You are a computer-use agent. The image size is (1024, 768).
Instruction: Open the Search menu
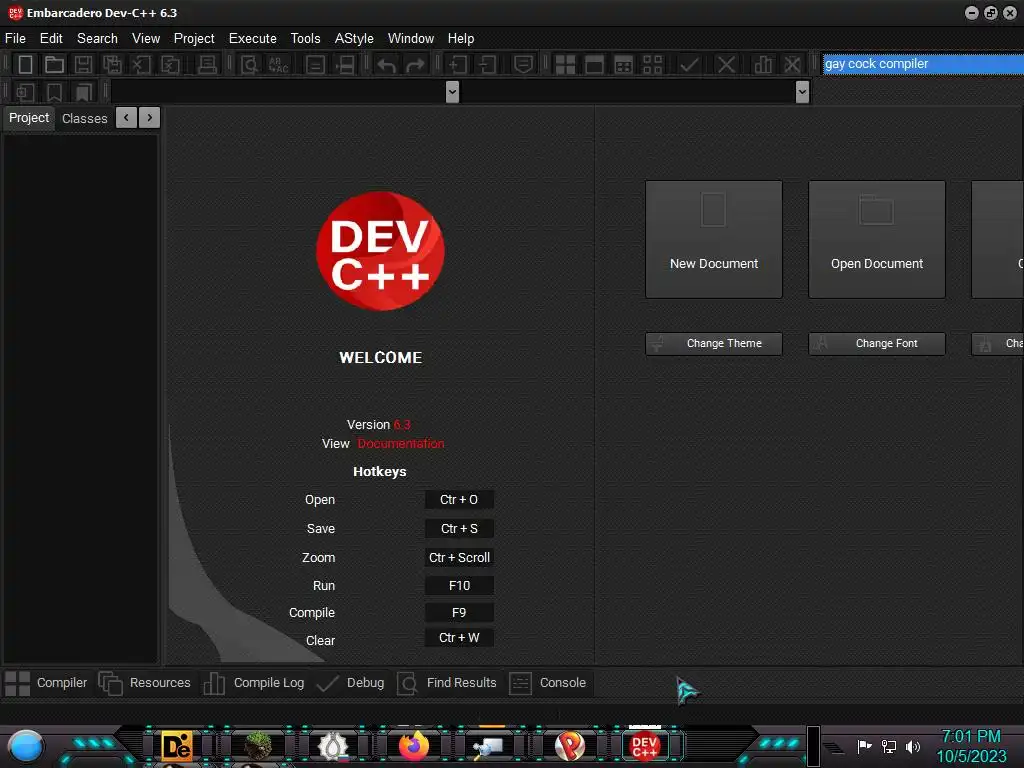tap(97, 39)
